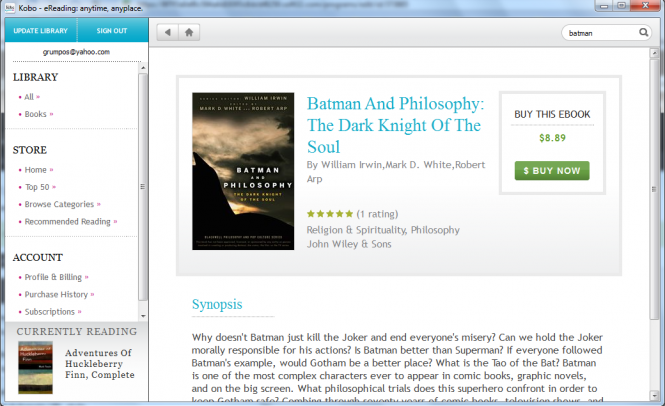
Task: Click the (1 rating) count
Action: tap(377, 214)
